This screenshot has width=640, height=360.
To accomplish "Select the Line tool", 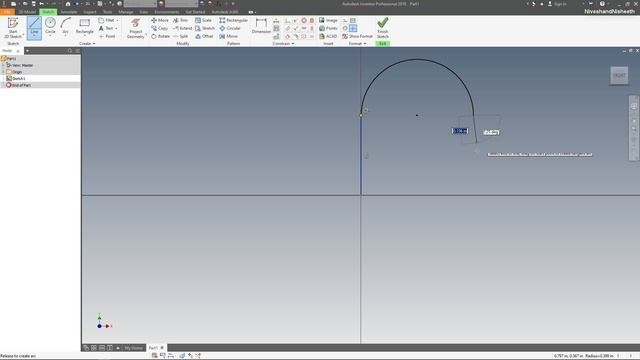I will tap(34, 28).
